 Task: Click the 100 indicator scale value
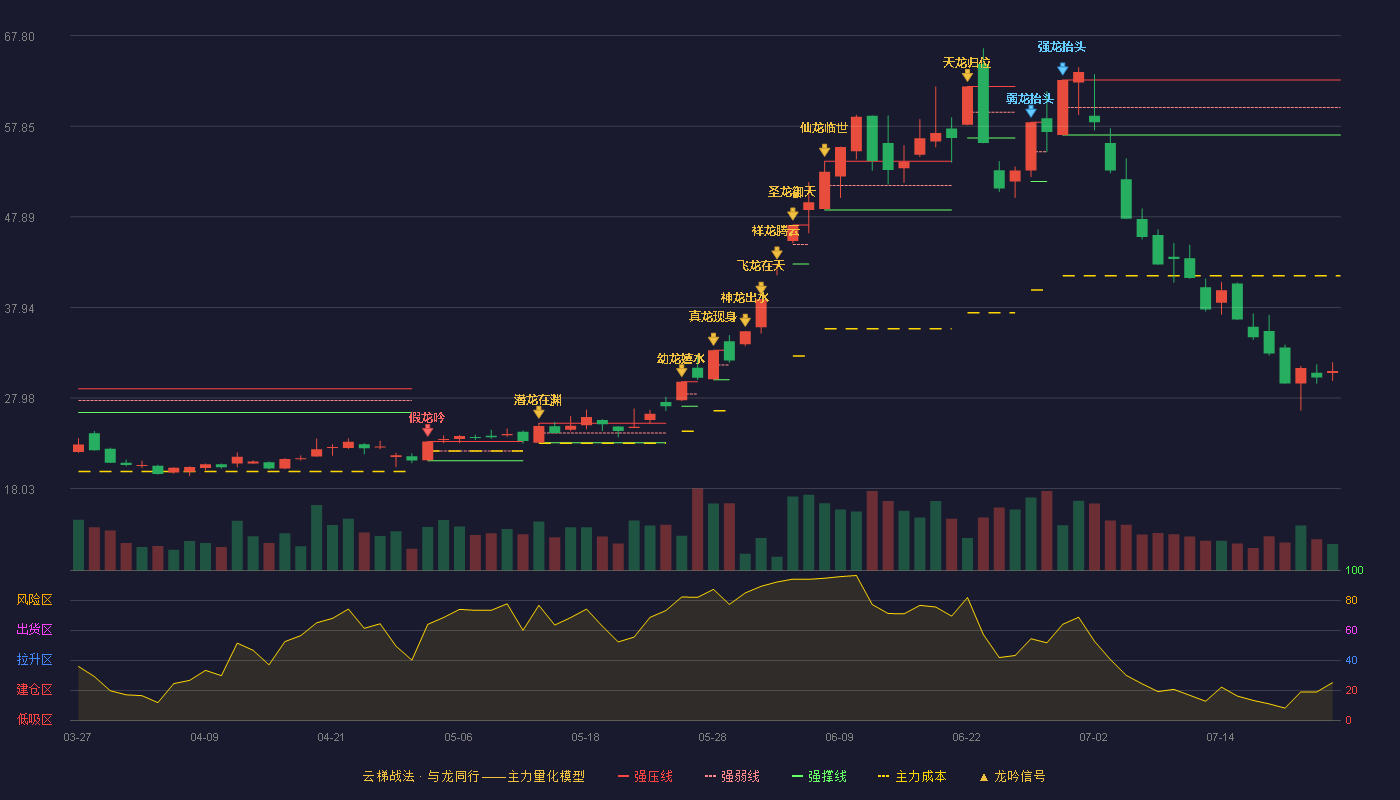click(1354, 571)
